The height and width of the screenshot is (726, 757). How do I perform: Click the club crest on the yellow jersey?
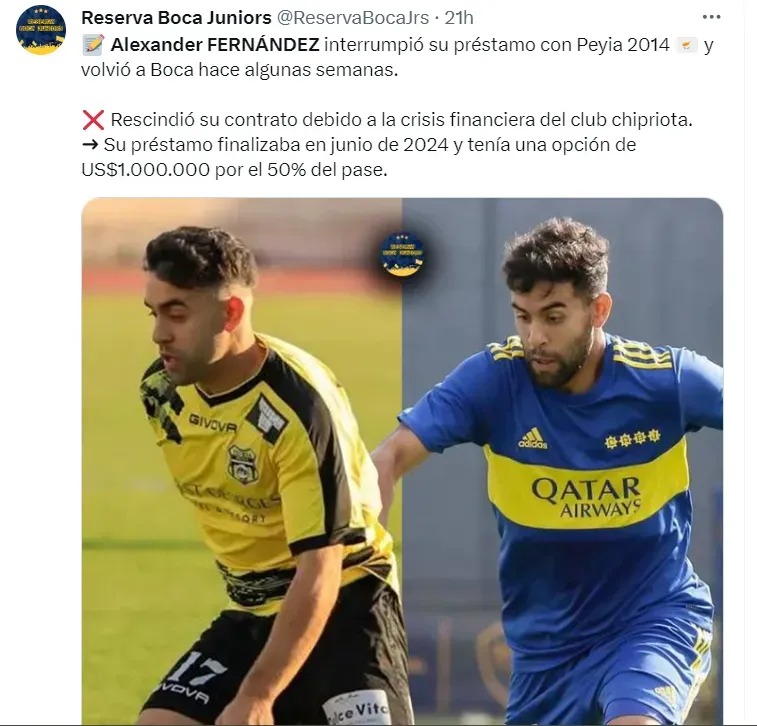(x=243, y=464)
